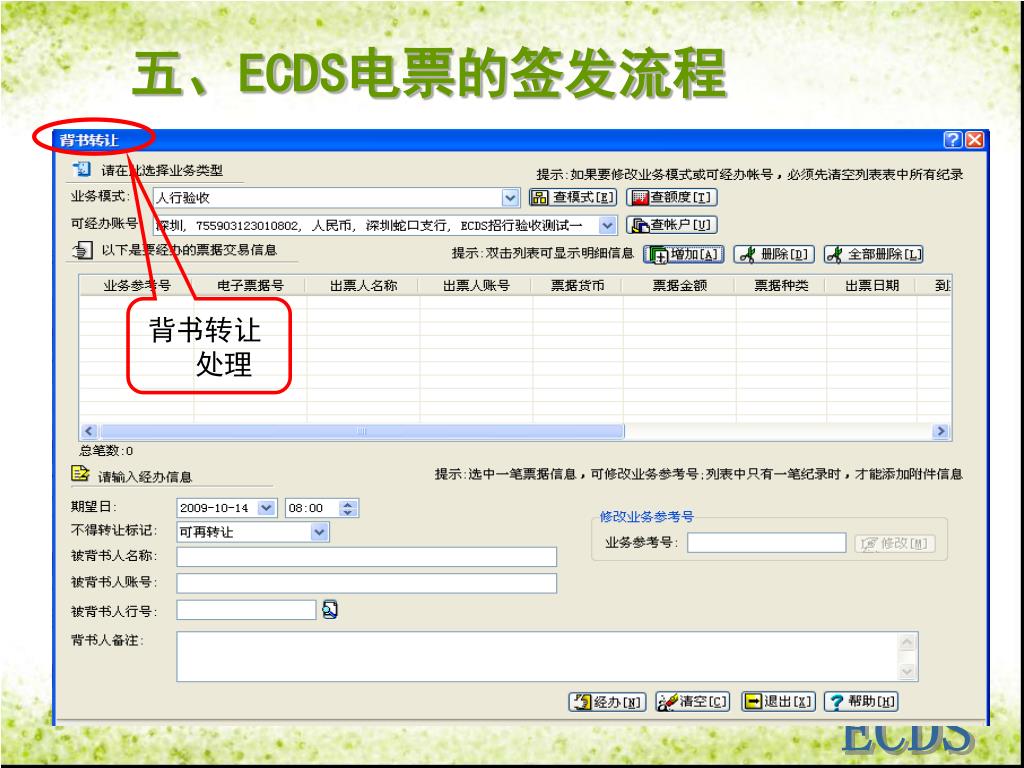Screen dimensions: 1024x768
Task: Click the 出票日期 column header
Action: click(x=872, y=285)
